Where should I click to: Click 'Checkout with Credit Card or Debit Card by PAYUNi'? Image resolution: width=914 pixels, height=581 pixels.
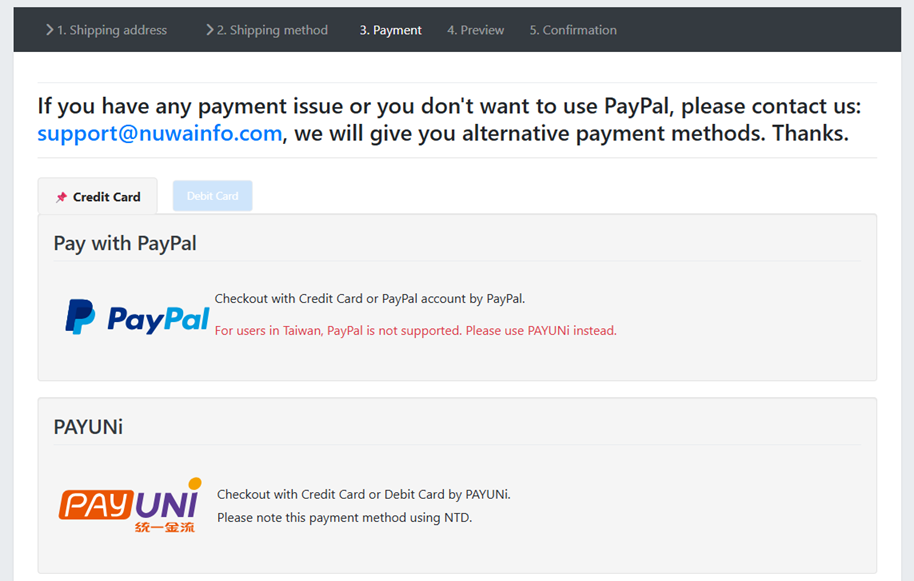pos(364,495)
